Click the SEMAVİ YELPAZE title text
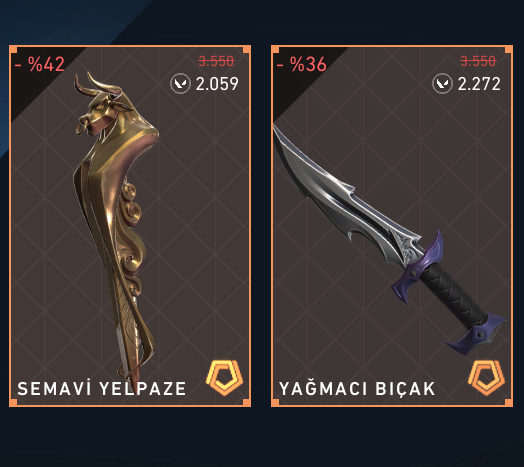The image size is (524, 467). coord(102,388)
